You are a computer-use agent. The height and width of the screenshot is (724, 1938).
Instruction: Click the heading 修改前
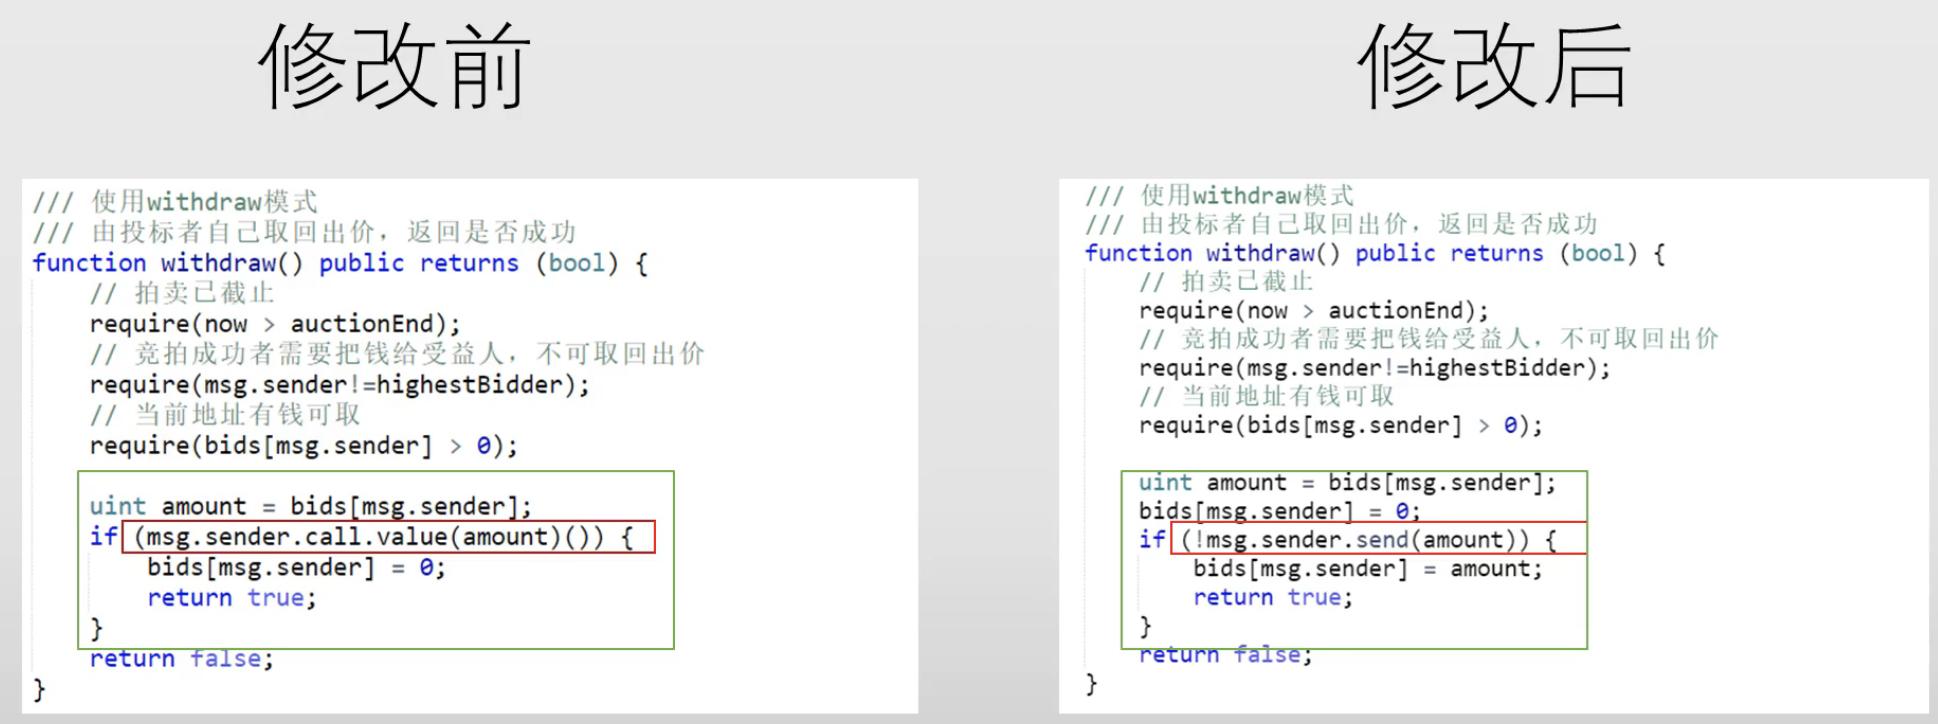click(395, 66)
